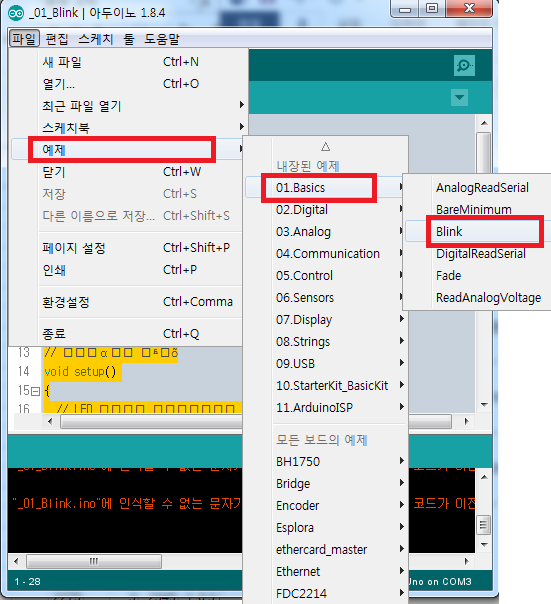Expand the 스케치북 submenu
This screenshot has width=551, height=604.
pyautogui.click(x=128, y=128)
